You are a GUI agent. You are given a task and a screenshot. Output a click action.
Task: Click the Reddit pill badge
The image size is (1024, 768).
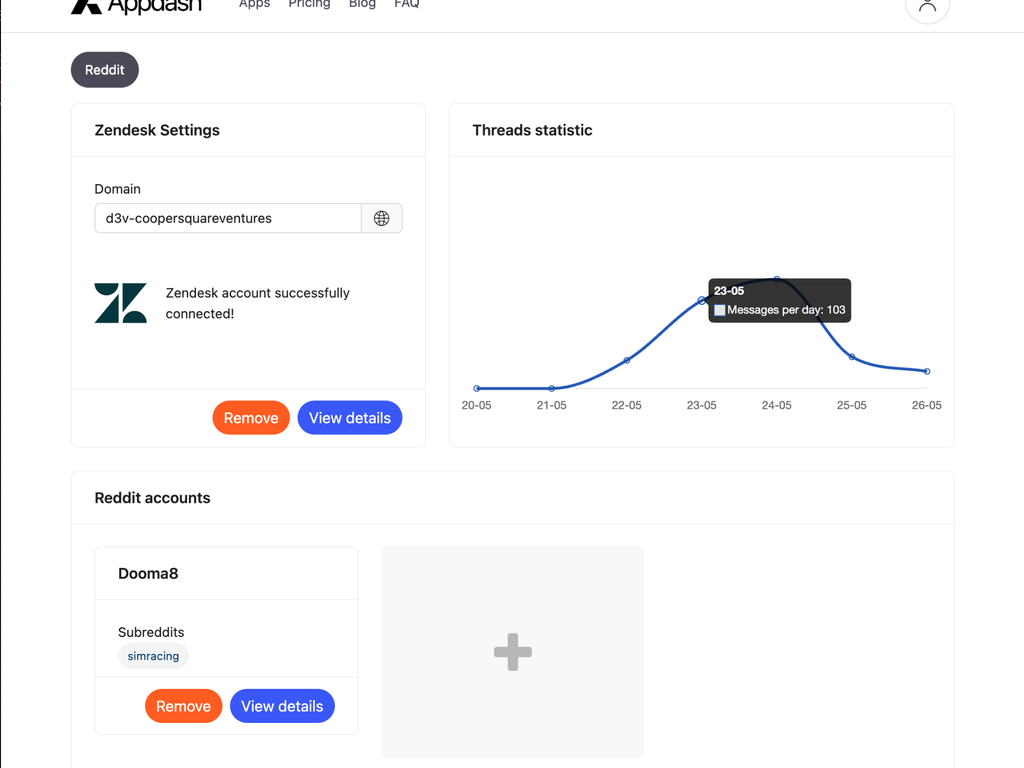click(x=104, y=69)
